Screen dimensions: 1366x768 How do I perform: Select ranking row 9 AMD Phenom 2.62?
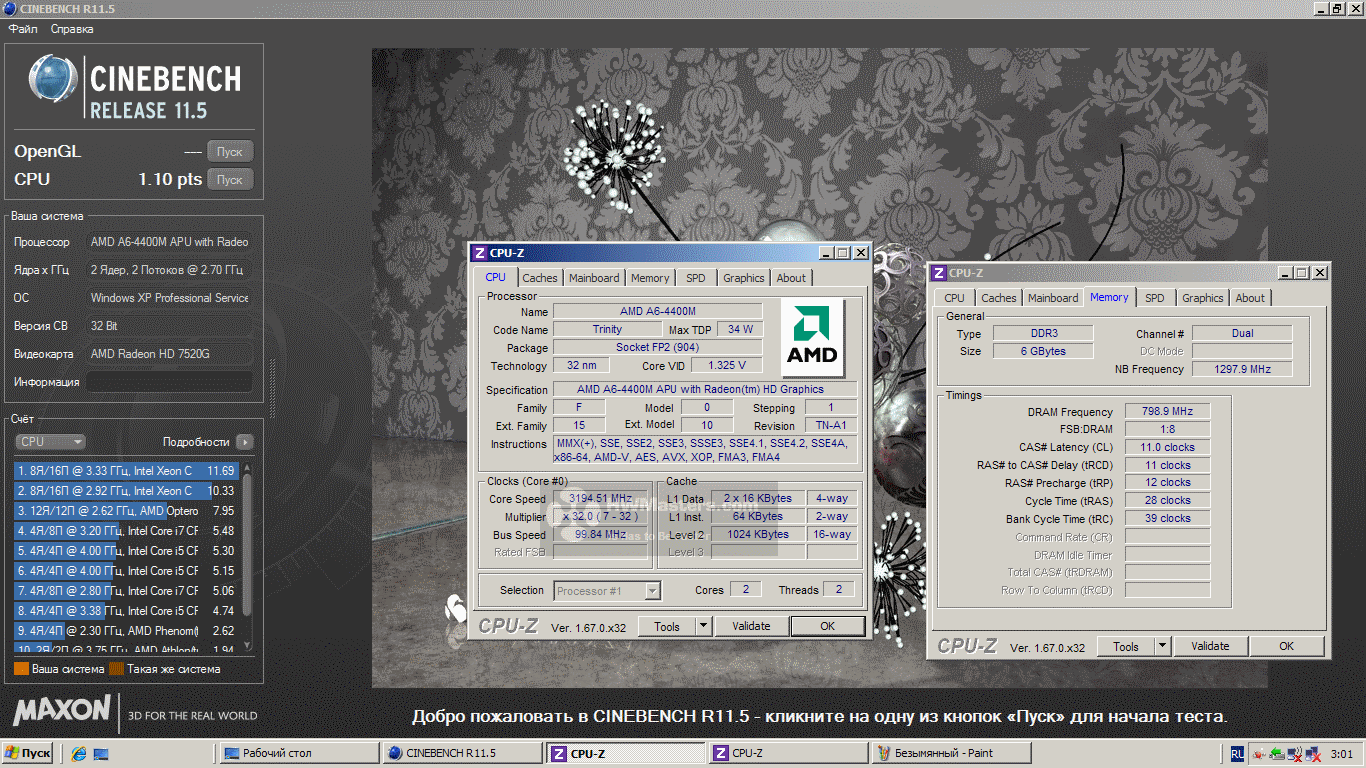pos(126,631)
